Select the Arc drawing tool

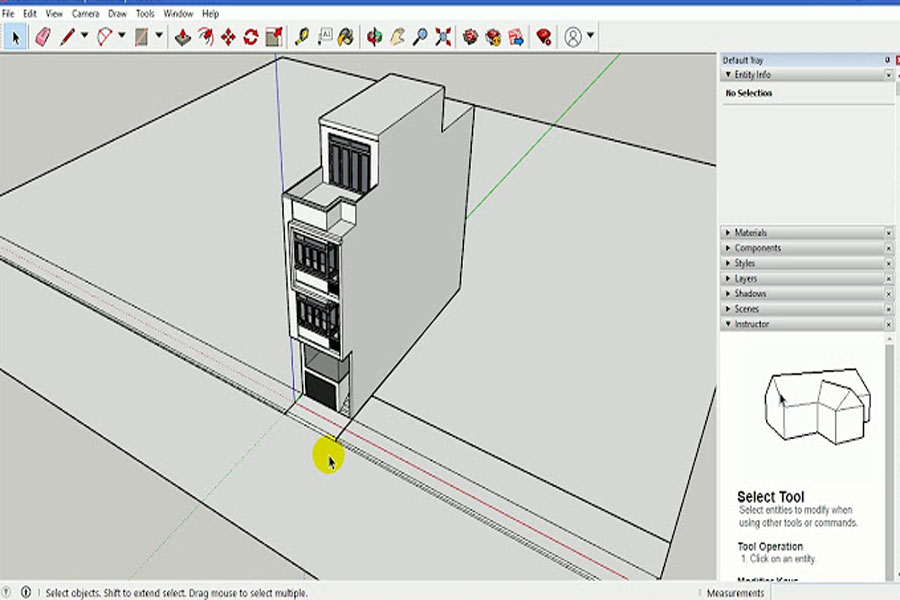point(104,37)
